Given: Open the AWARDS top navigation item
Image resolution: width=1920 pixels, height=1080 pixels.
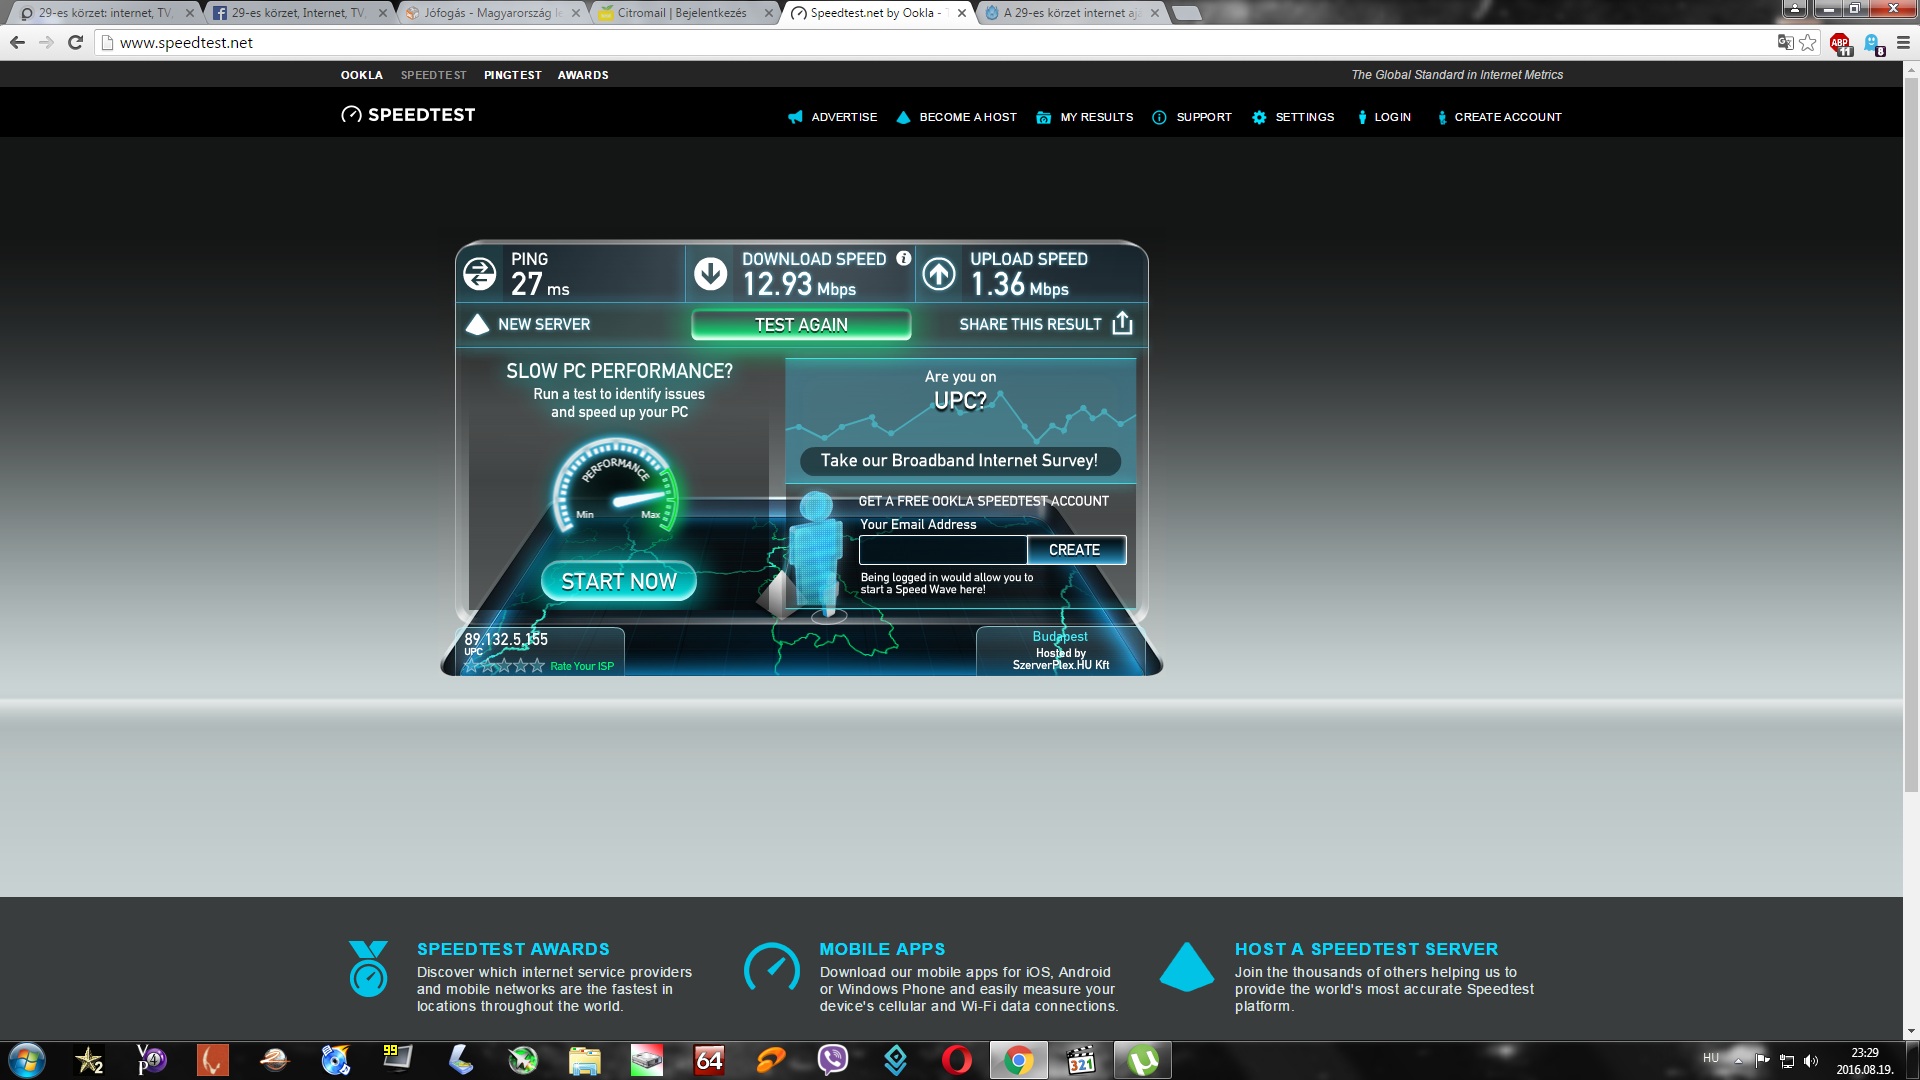Looking at the screenshot, I should (x=583, y=75).
